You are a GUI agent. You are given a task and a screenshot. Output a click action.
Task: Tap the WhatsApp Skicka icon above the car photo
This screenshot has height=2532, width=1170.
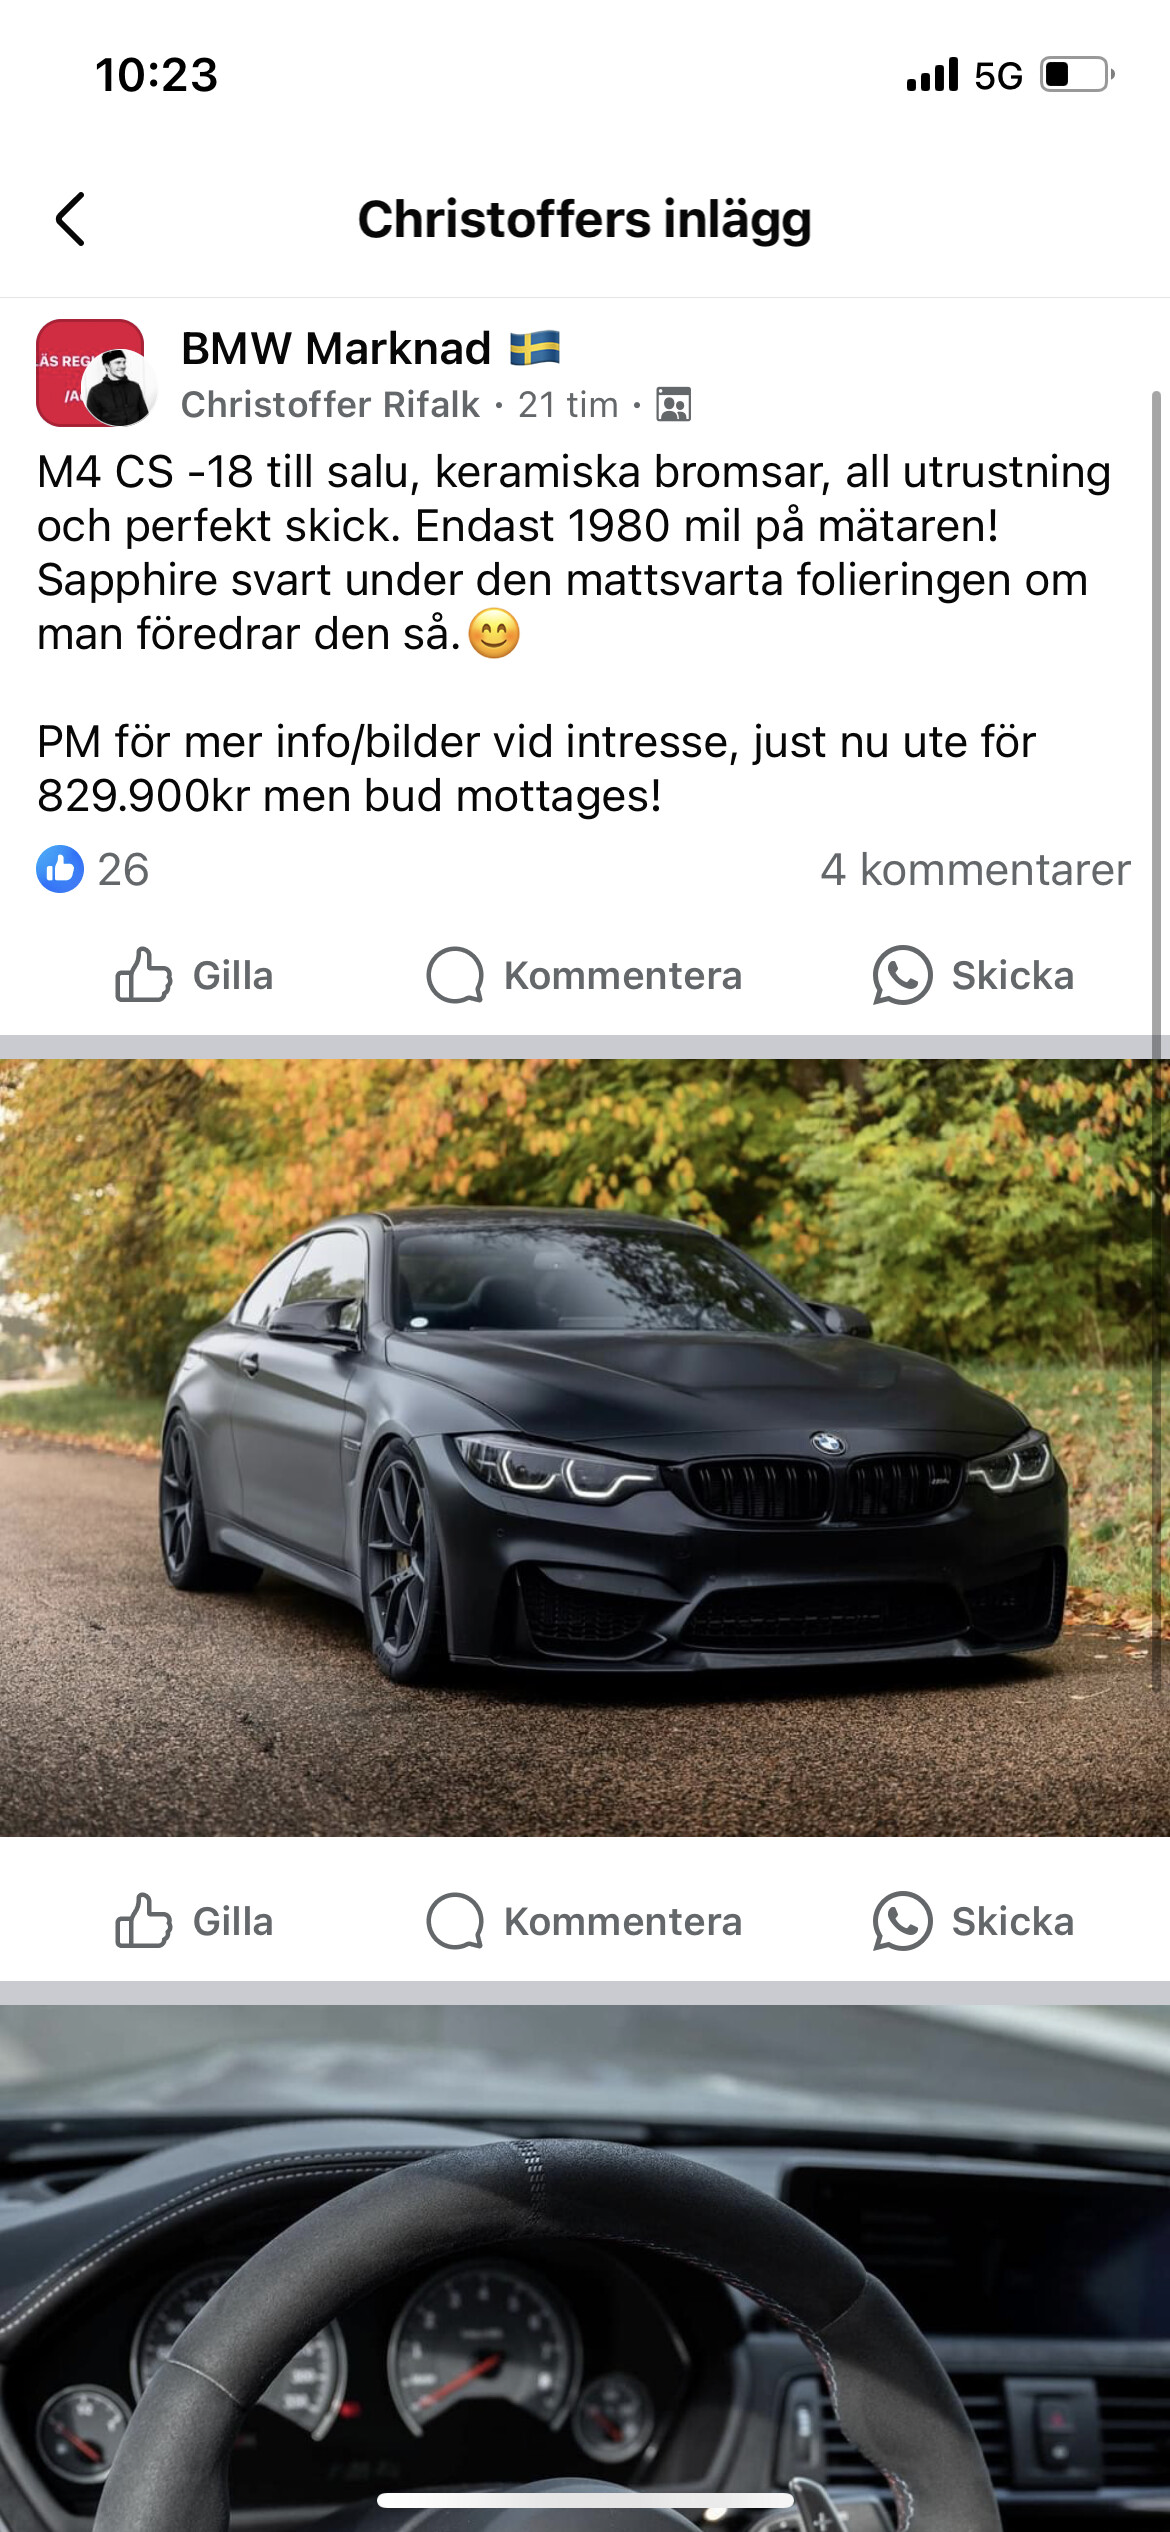pyautogui.click(x=902, y=975)
